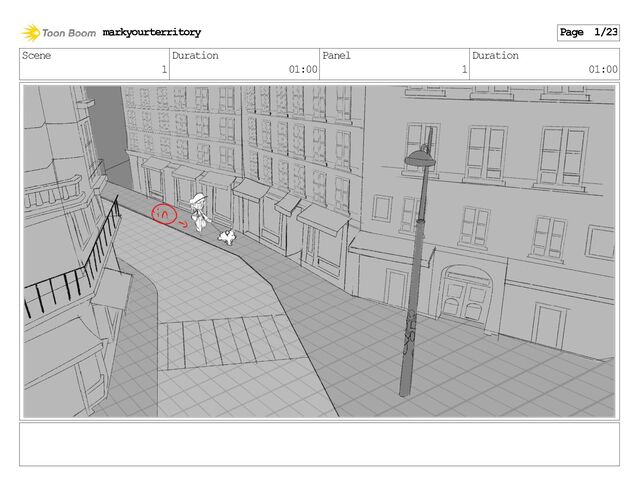The height and width of the screenshot is (495, 640).
Task: Select the Panel number field
Action: tap(394, 63)
